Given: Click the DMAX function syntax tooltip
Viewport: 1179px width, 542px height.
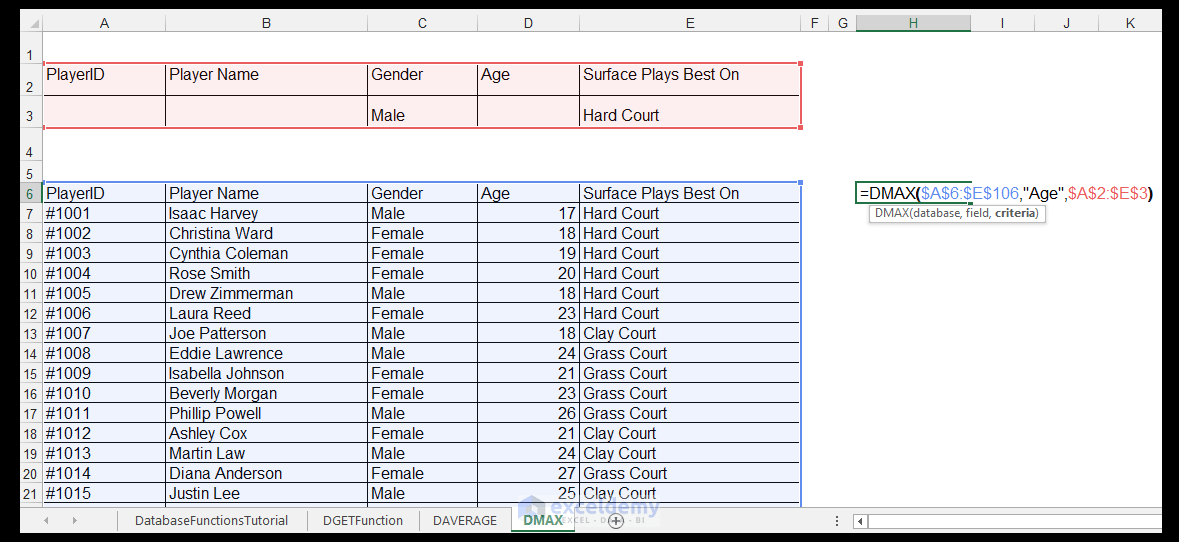Looking at the screenshot, I should tap(957, 213).
